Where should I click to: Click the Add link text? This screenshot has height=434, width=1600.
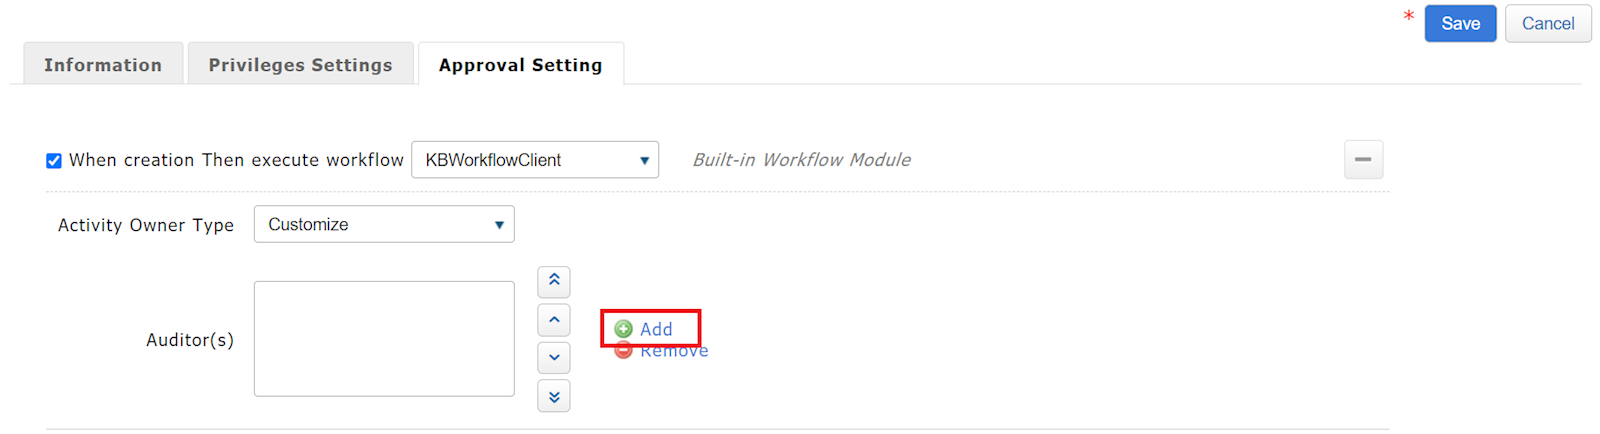pyautogui.click(x=656, y=329)
